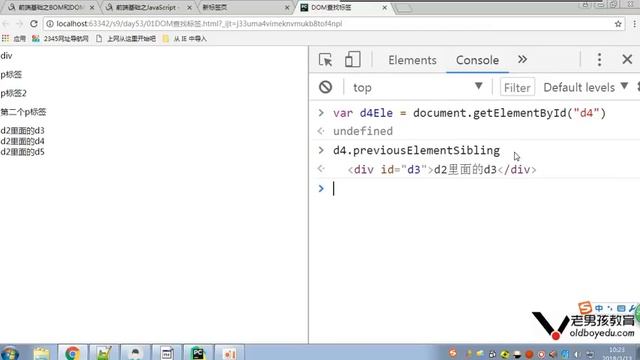Open the 2345网址导航 bookmark
The image size is (640, 360).
point(60,39)
